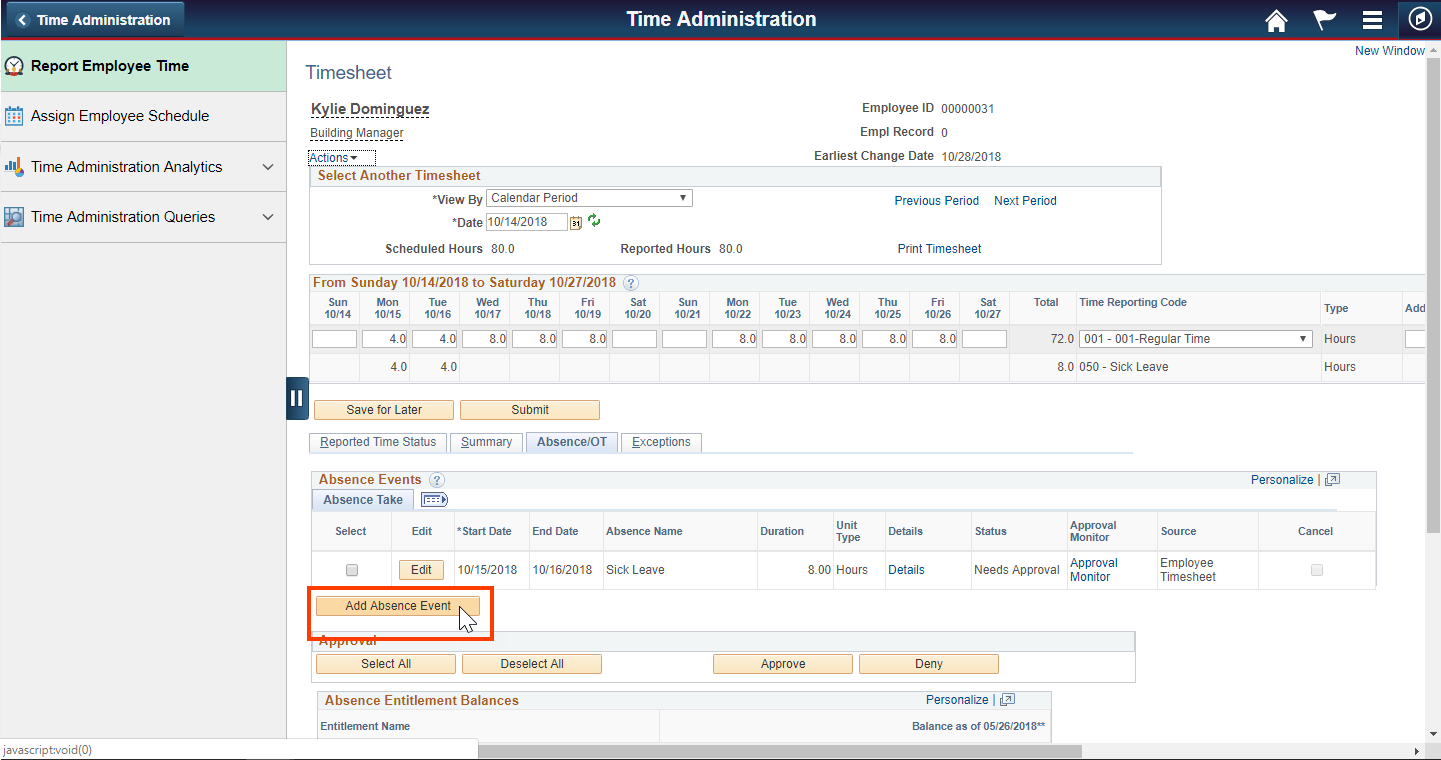Open help for Absence Events
This screenshot has height=760, width=1441.
437,479
